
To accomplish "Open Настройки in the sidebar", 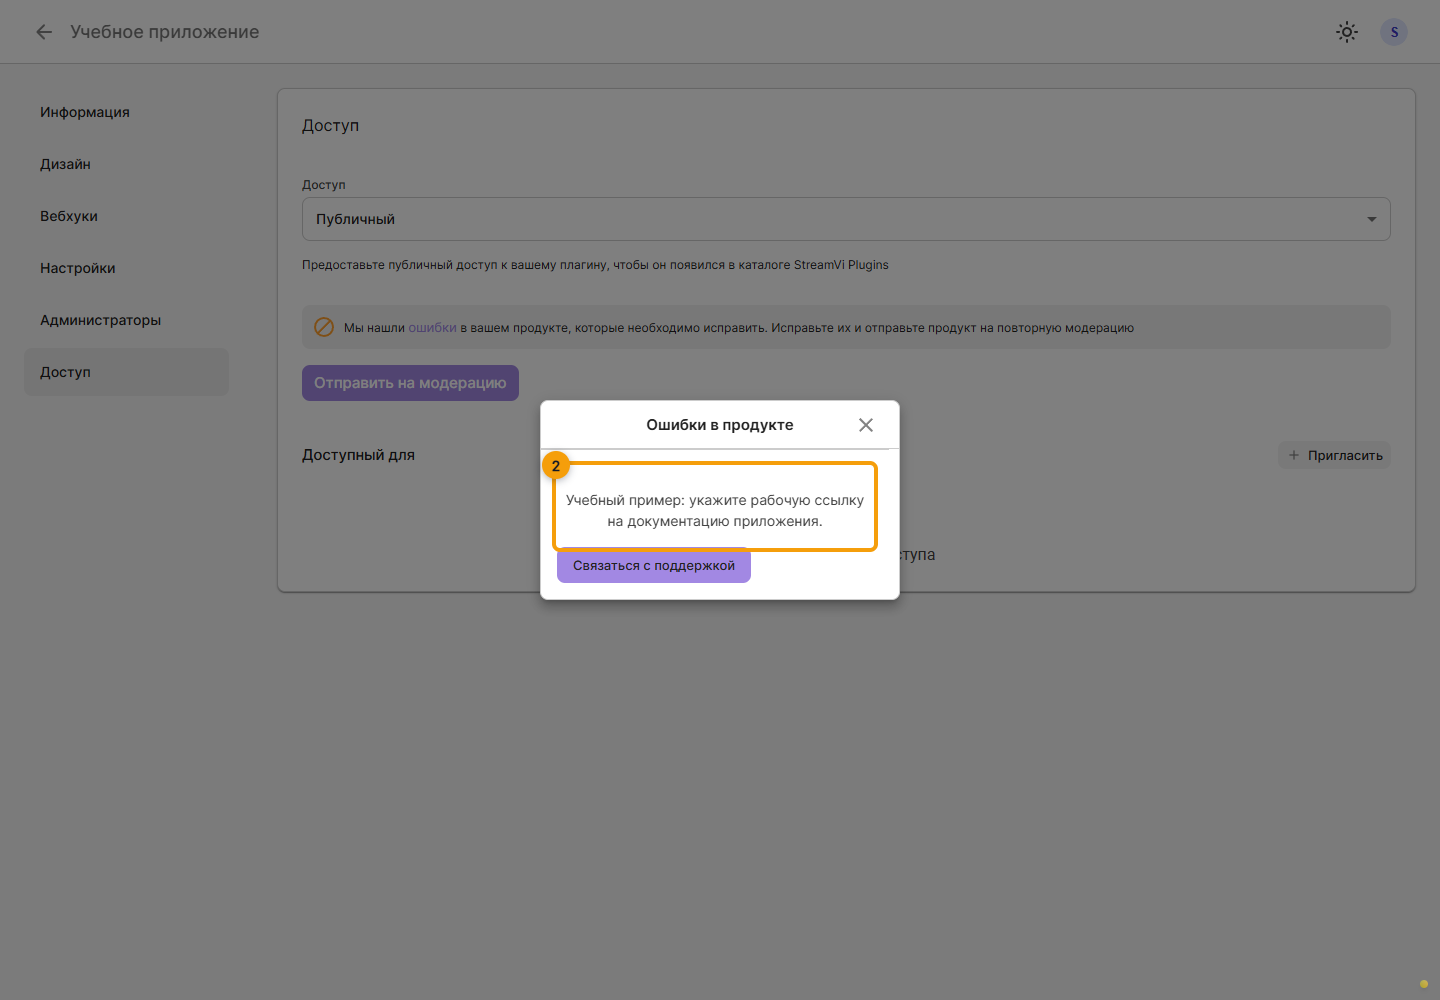I will (78, 268).
